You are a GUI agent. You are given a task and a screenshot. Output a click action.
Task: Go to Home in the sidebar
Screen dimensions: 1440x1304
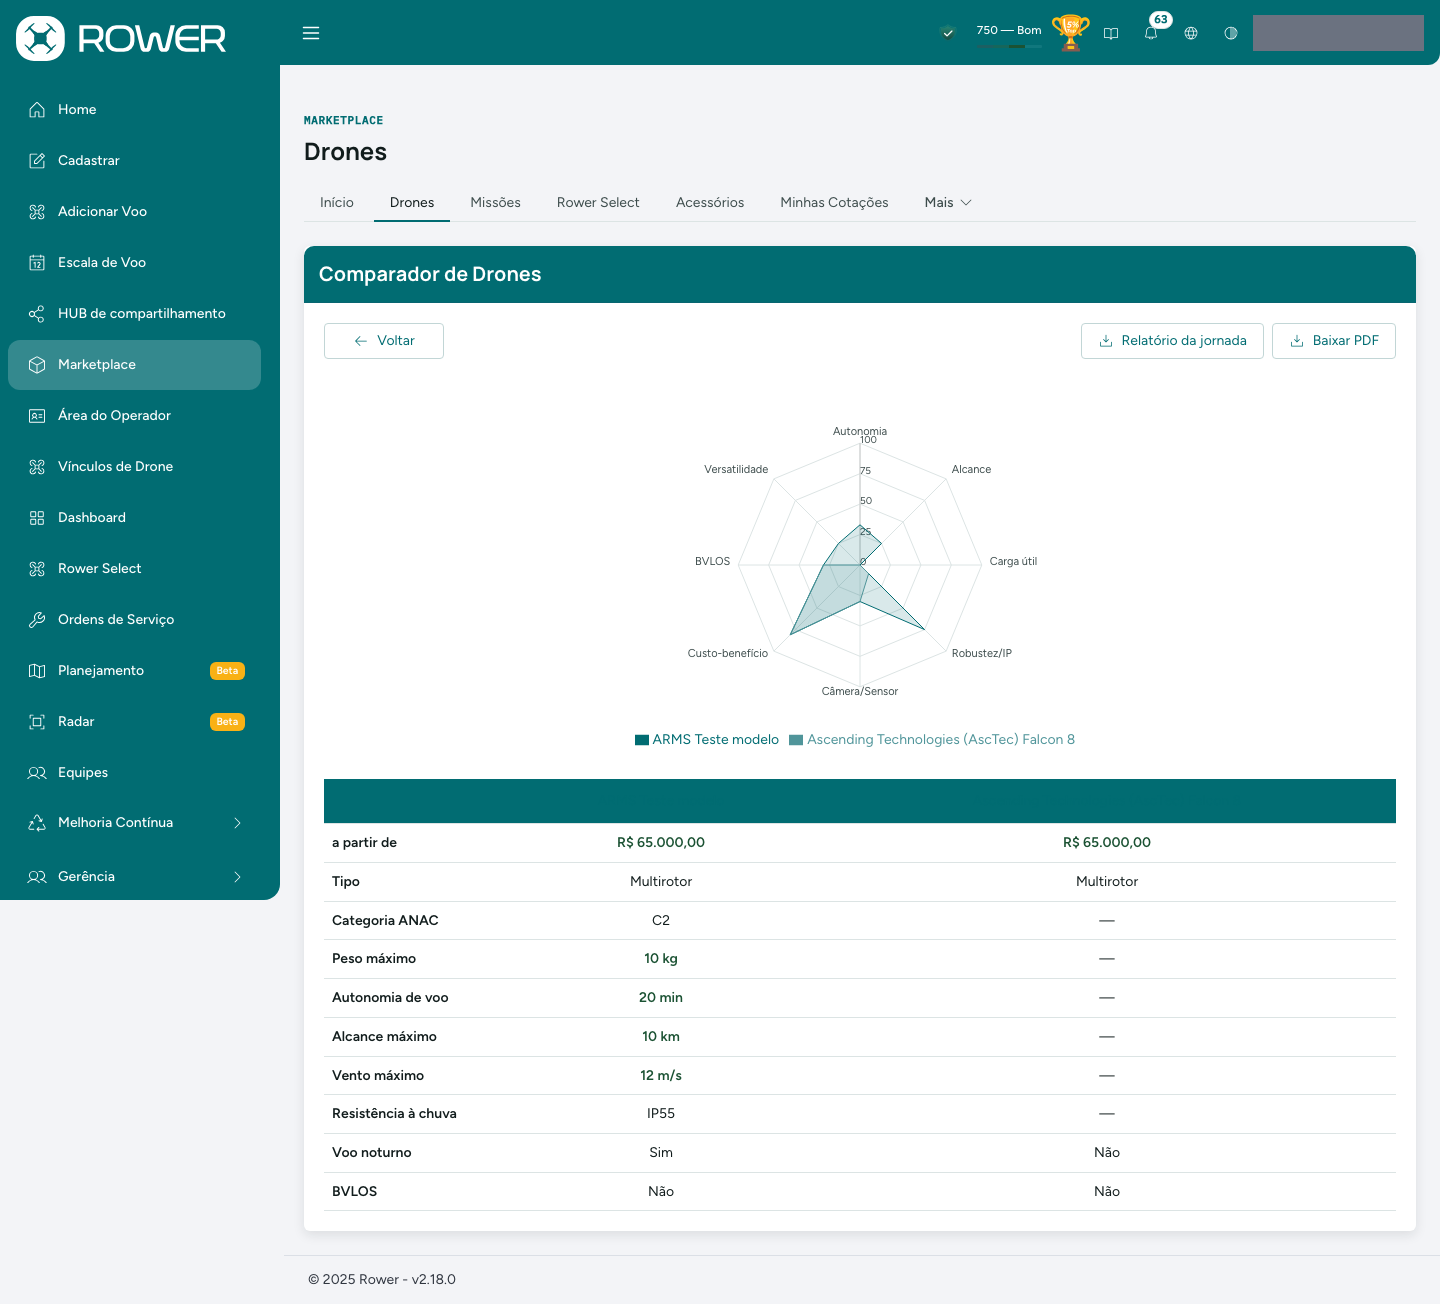pos(134,110)
